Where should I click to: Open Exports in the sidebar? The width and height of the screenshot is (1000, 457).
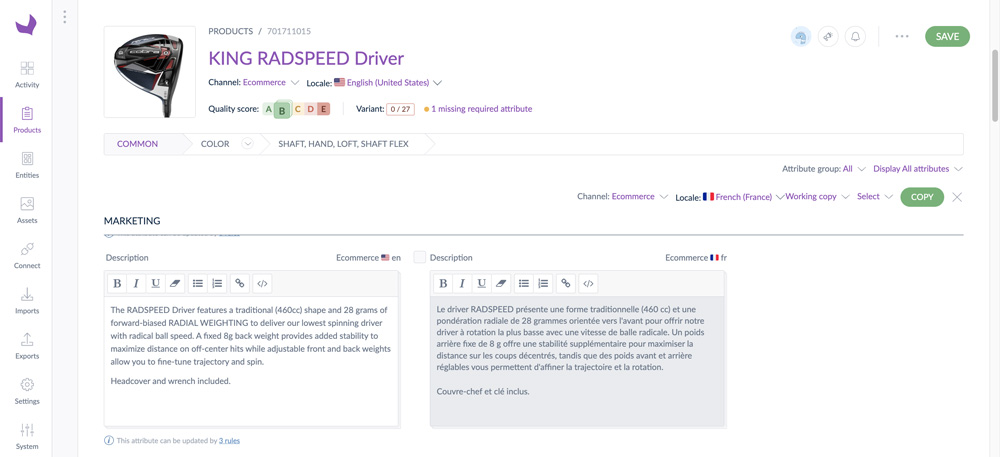pyautogui.click(x=27, y=346)
